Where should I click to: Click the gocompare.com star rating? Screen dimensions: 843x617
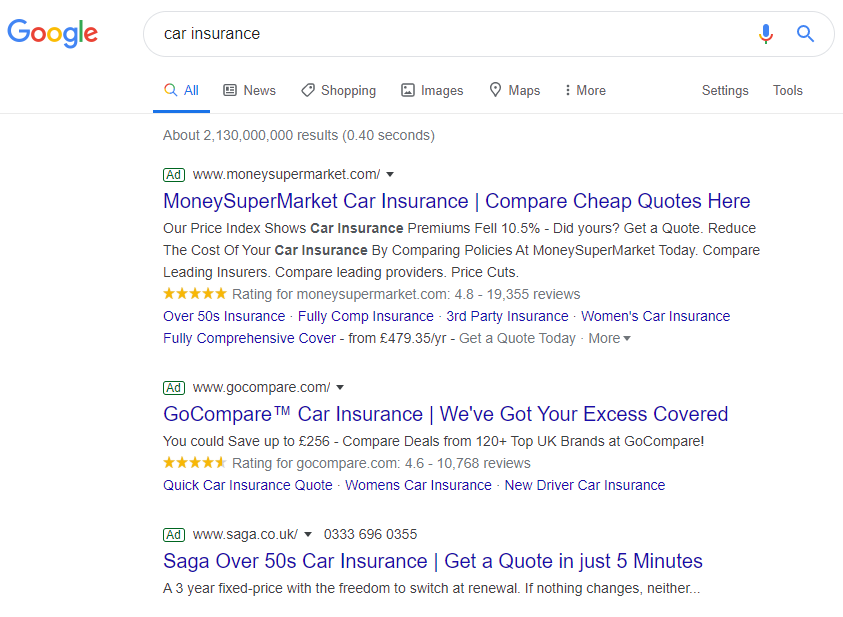[x=195, y=463]
